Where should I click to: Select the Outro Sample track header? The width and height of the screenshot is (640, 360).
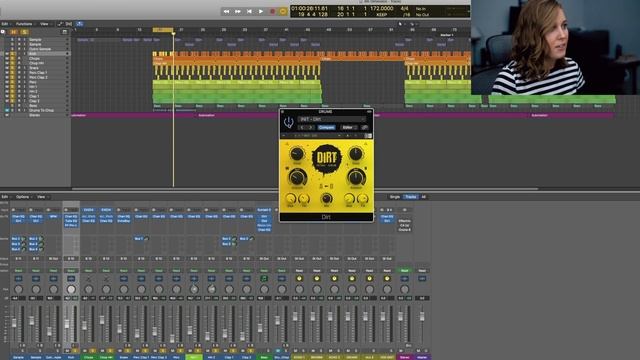tap(40, 49)
